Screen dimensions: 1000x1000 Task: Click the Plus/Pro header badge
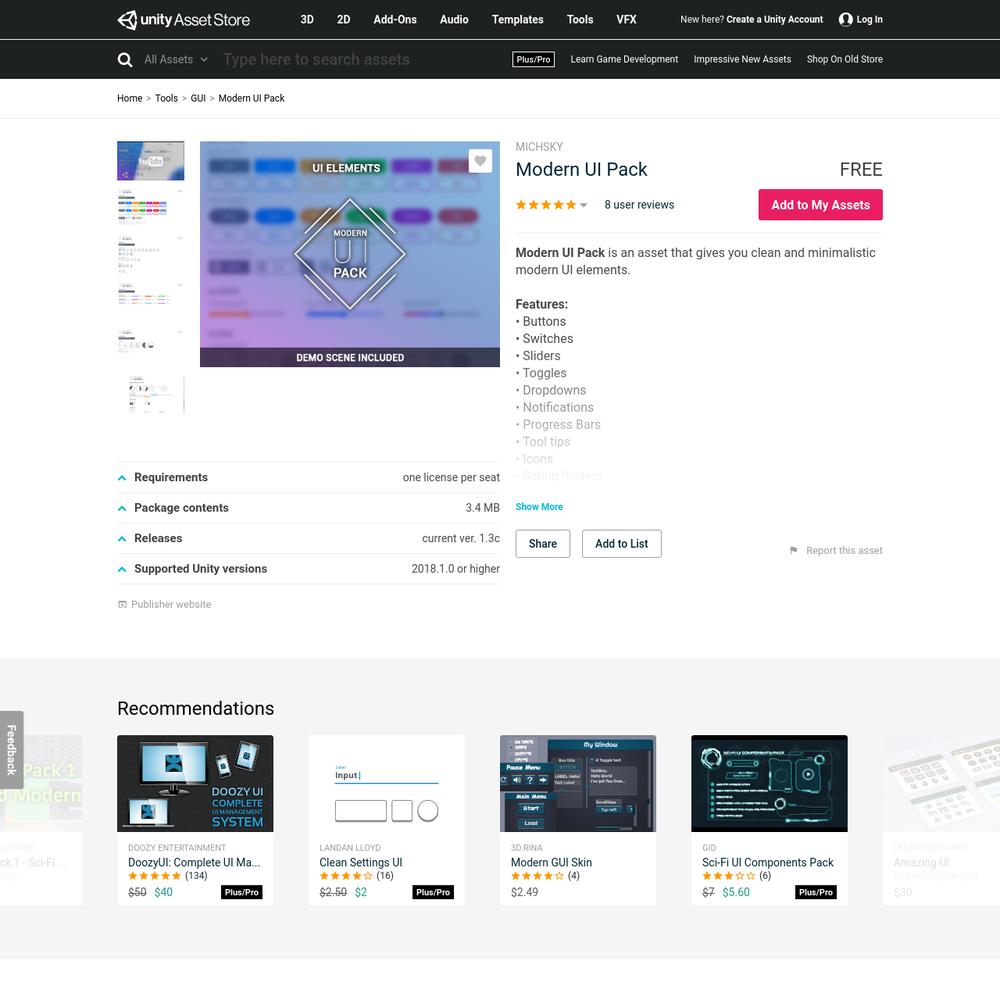coord(533,59)
